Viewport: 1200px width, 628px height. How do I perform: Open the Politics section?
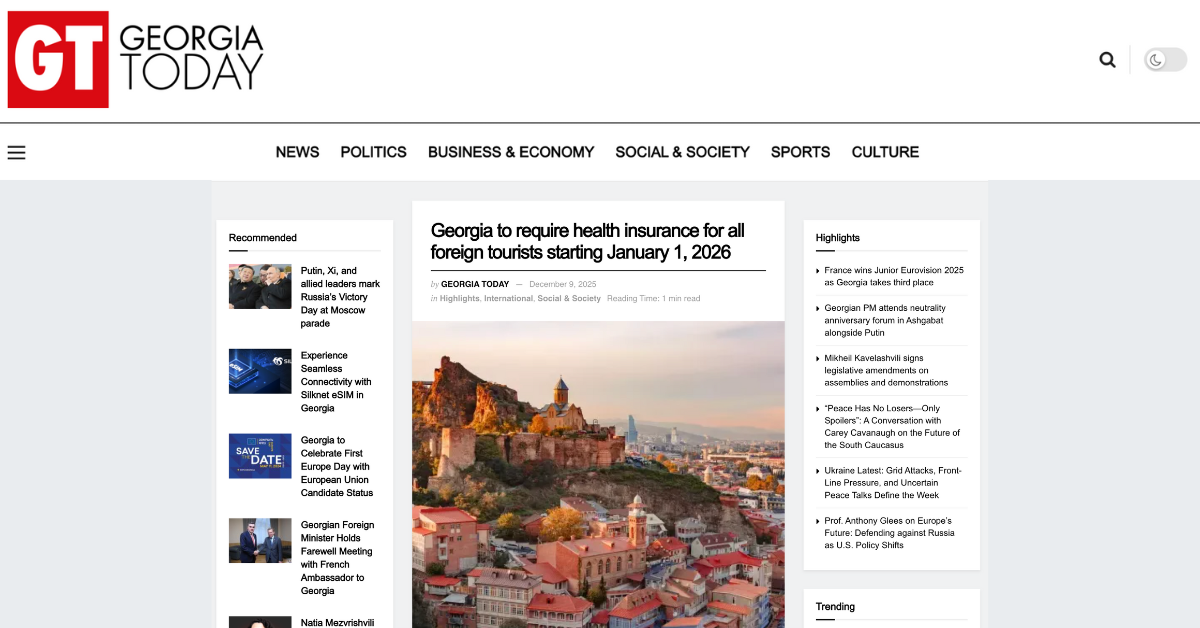373,152
